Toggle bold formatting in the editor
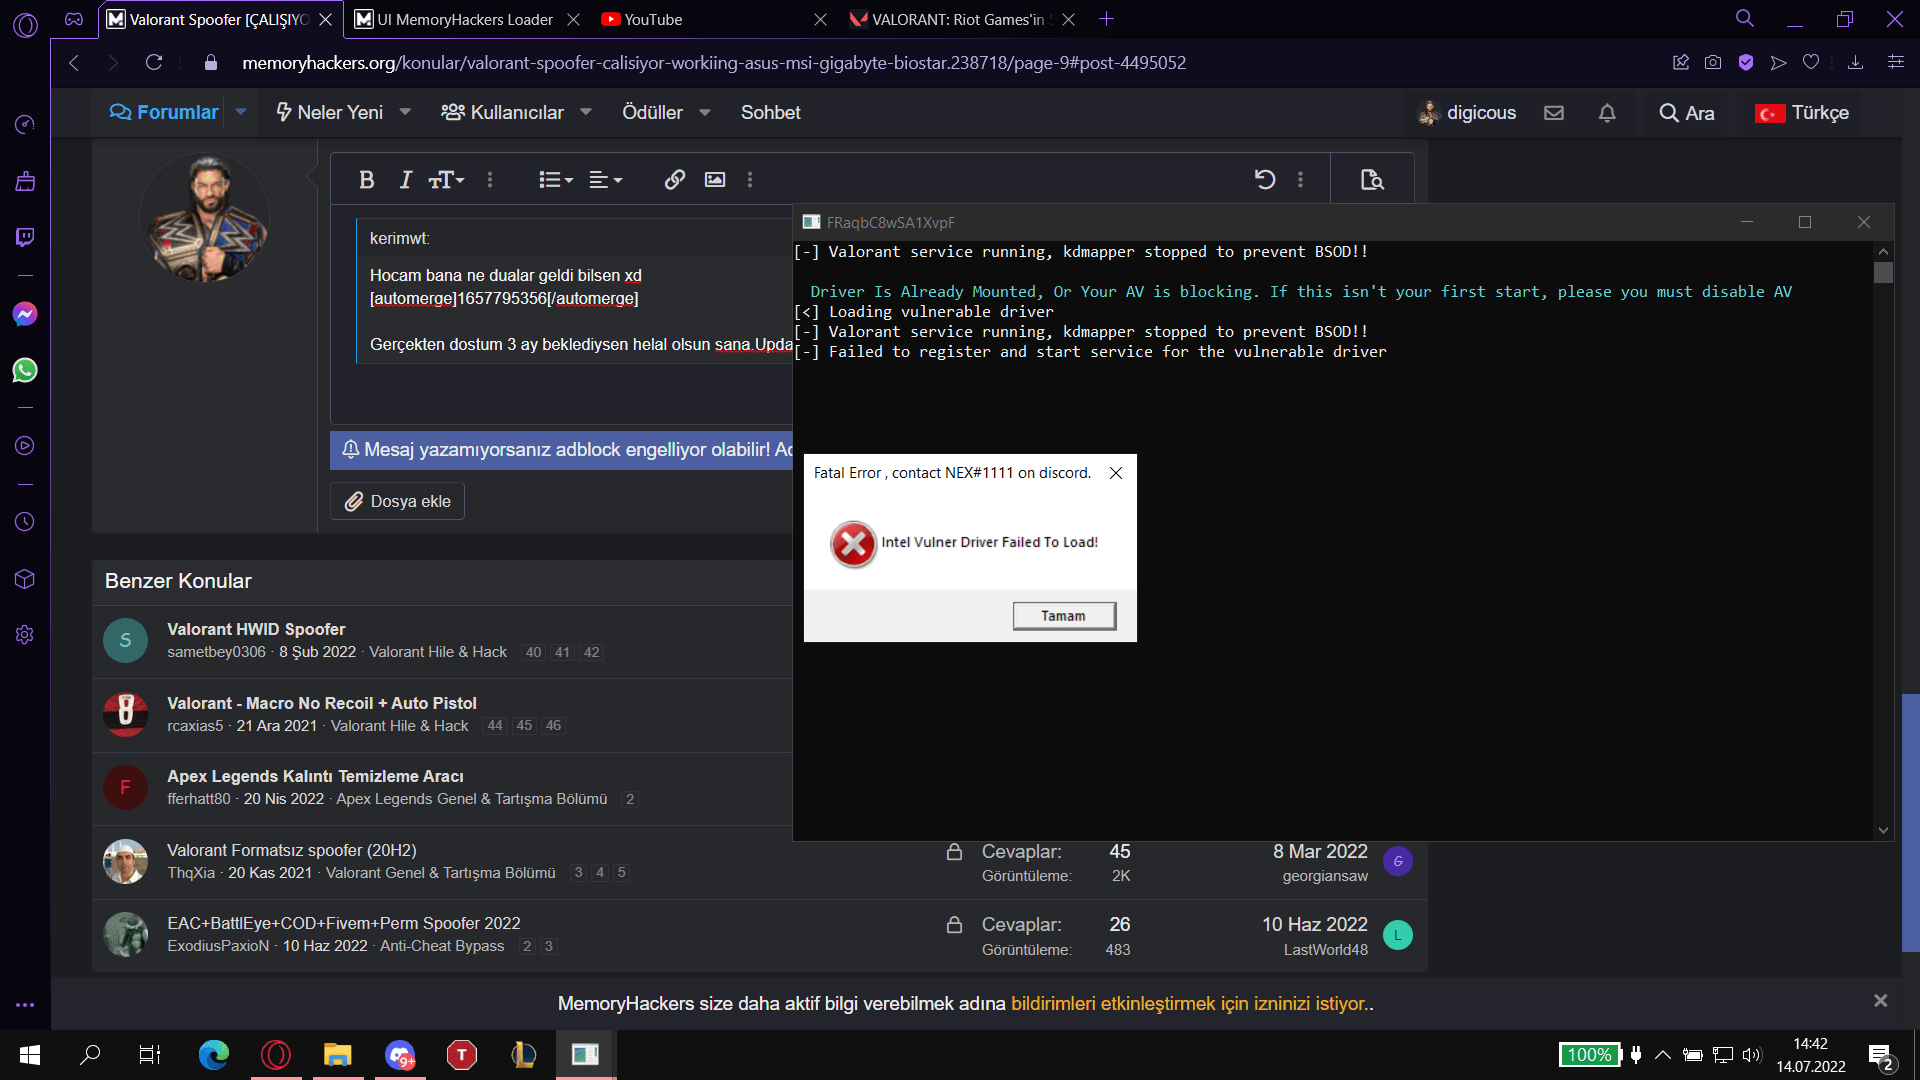Viewport: 1920px width, 1080px height. (x=366, y=180)
